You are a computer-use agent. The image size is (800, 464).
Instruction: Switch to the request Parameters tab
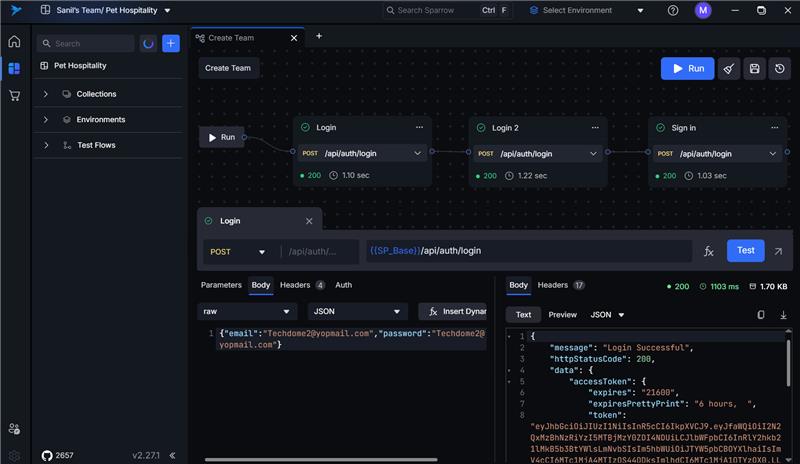[221, 285]
